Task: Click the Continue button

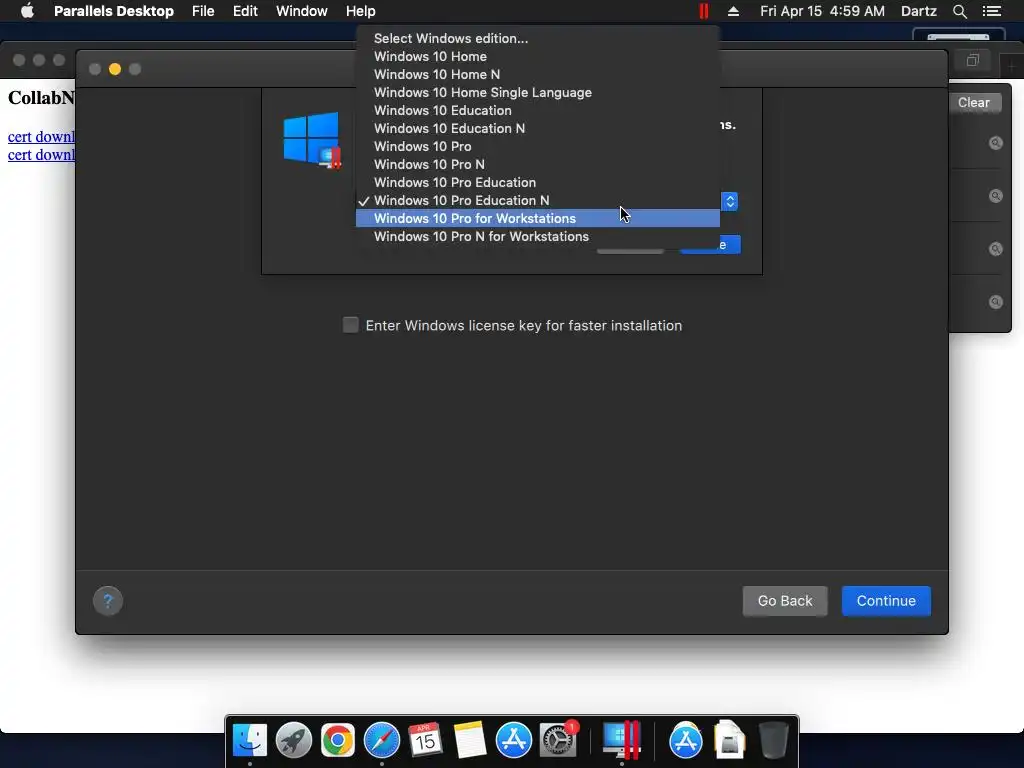Action: (x=886, y=601)
